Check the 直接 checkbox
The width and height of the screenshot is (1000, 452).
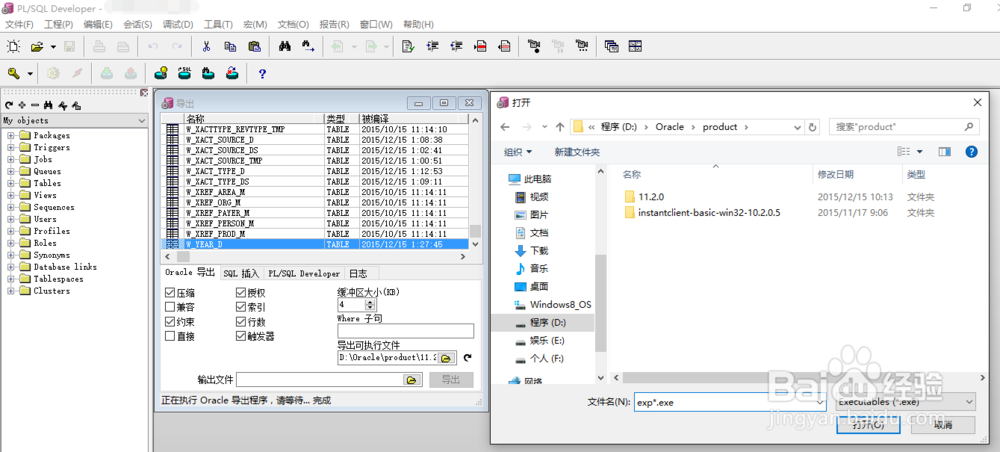point(170,337)
